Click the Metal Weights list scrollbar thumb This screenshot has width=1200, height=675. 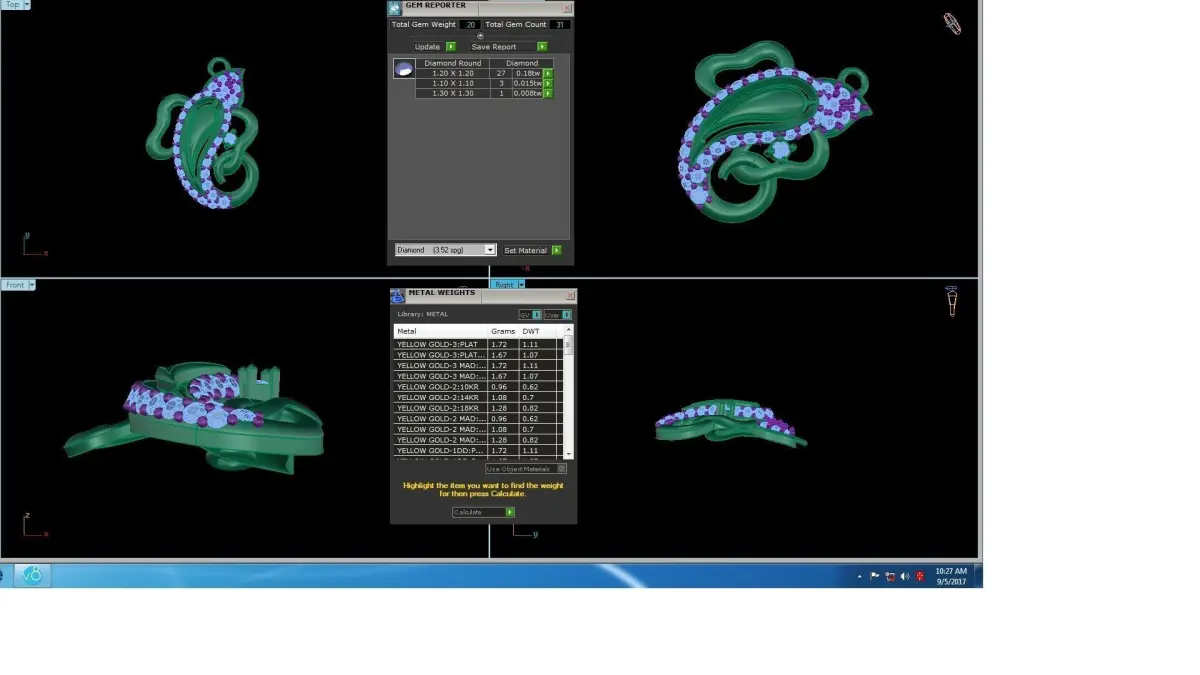click(569, 346)
